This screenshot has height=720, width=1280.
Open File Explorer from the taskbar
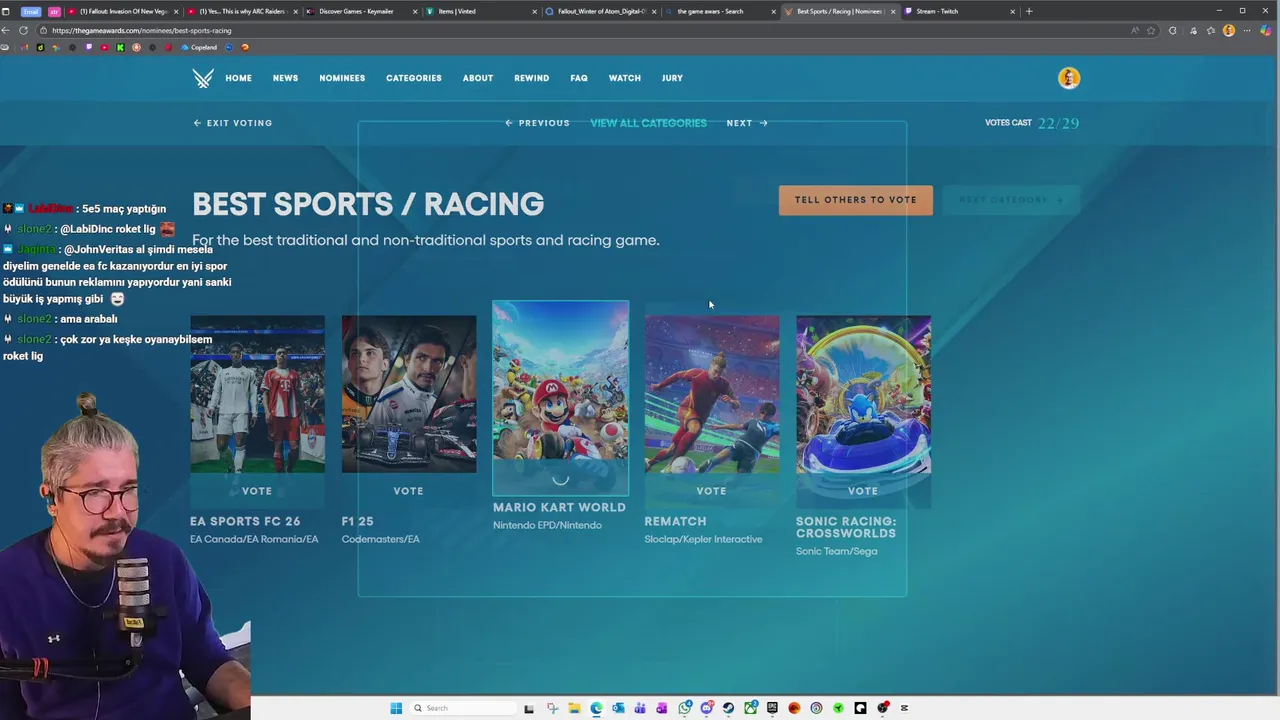pyautogui.click(x=574, y=708)
